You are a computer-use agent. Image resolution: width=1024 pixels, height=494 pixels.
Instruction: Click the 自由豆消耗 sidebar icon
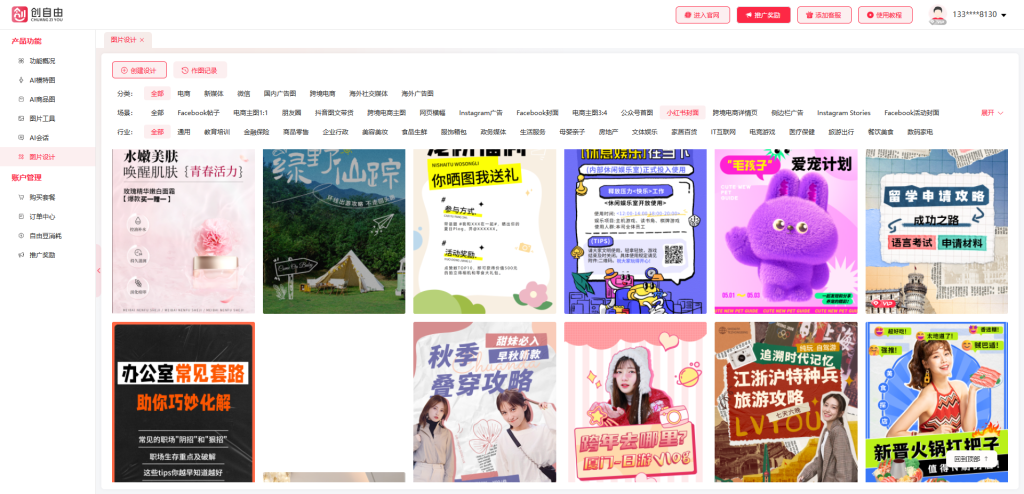coord(21,235)
